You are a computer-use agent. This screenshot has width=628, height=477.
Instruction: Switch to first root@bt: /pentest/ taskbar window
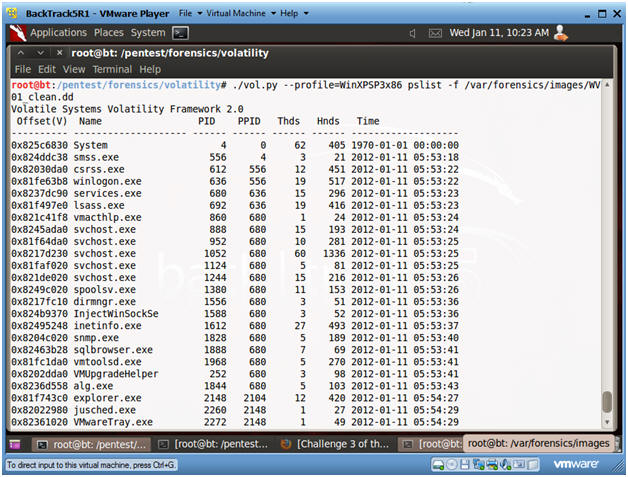point(91,445)
